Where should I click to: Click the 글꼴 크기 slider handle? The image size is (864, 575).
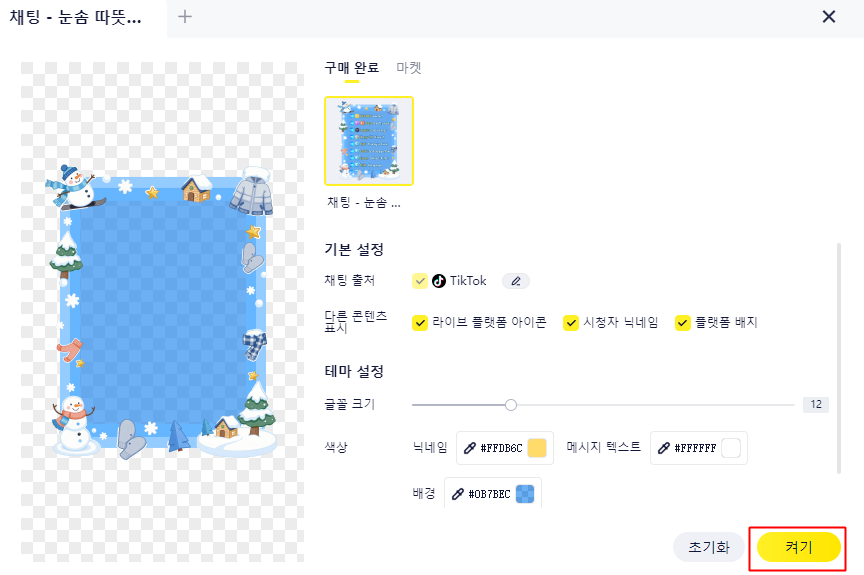coord(511,405)
